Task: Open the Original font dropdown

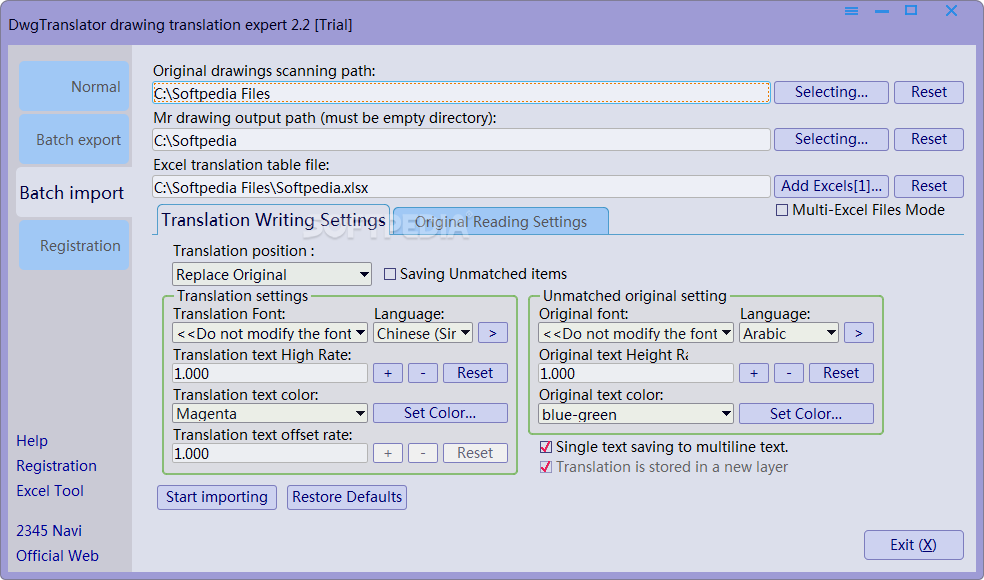Action: 636,333
